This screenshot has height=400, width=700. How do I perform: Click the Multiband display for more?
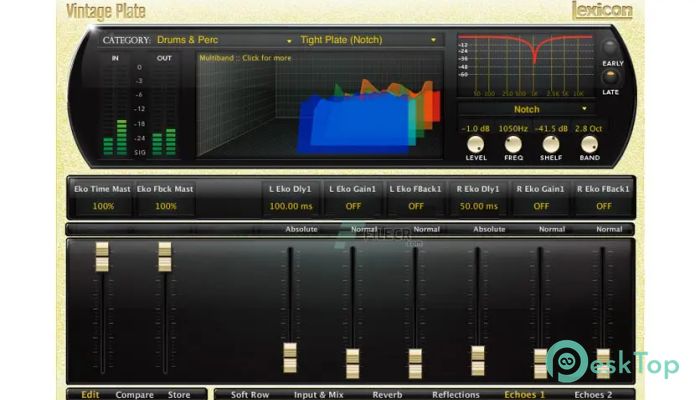[320, 104]
